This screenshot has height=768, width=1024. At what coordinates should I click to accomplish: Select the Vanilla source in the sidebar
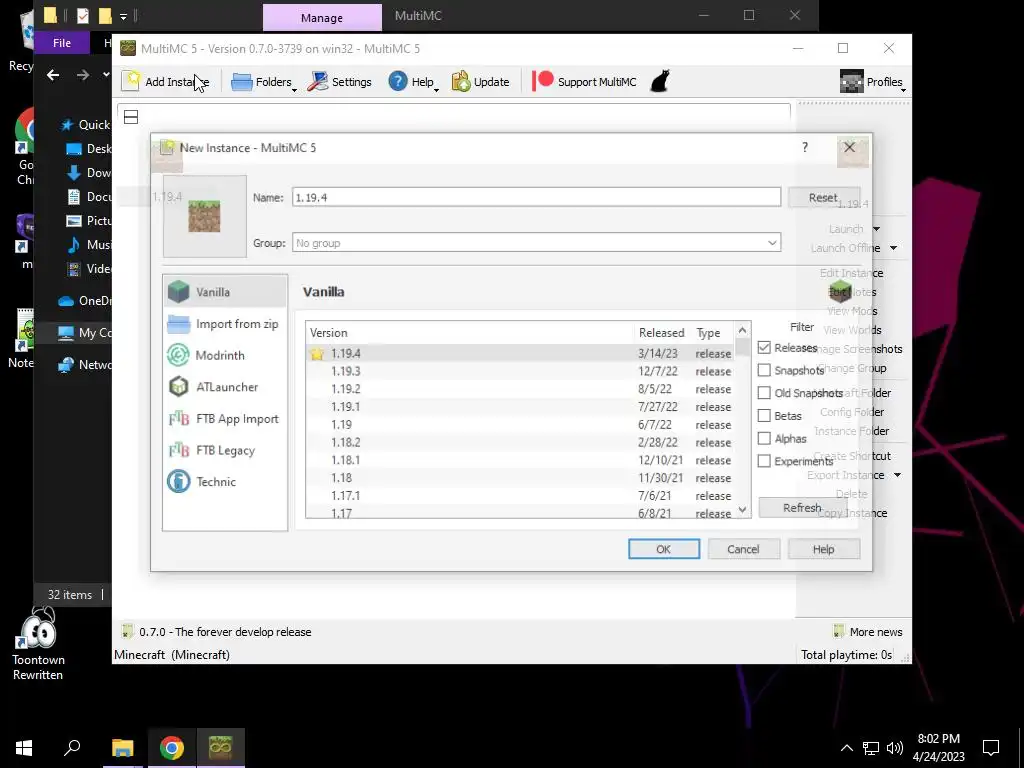click(225, 292)
